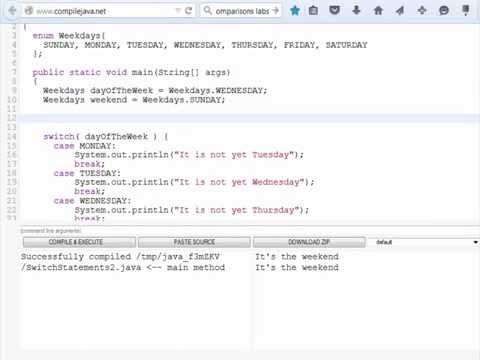Click 'Weekdays weekend' declaration line
480x360 pixels.
tap(134, 100)
